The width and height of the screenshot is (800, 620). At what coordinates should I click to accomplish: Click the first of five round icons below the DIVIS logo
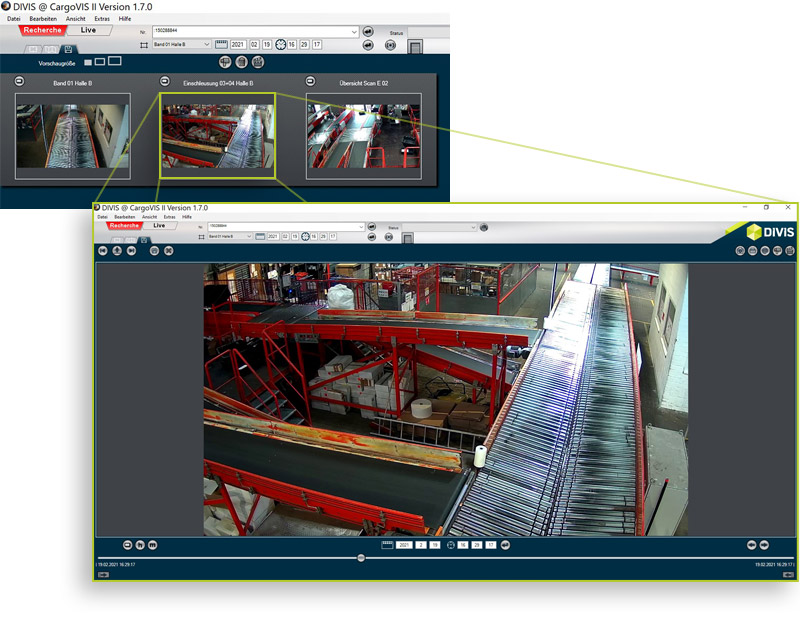click(740, 251)
